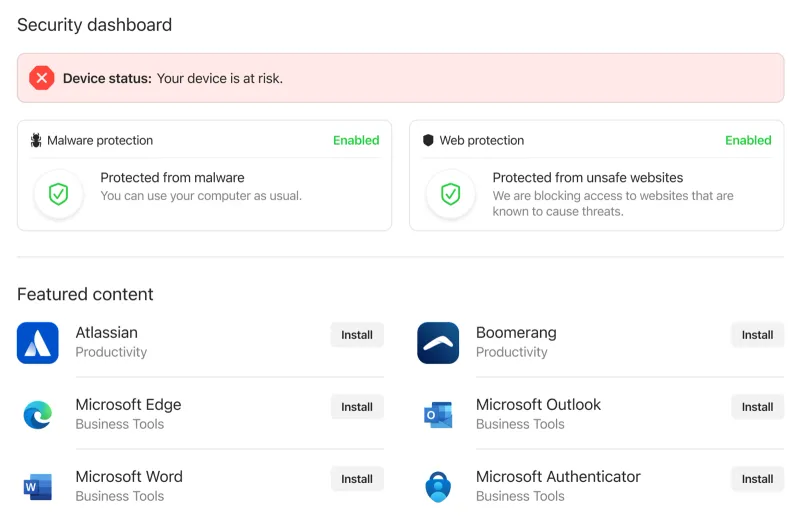Screen dimensions: 800x520
Task: Install Microsoft Outlook
Action: click(757, 407)
